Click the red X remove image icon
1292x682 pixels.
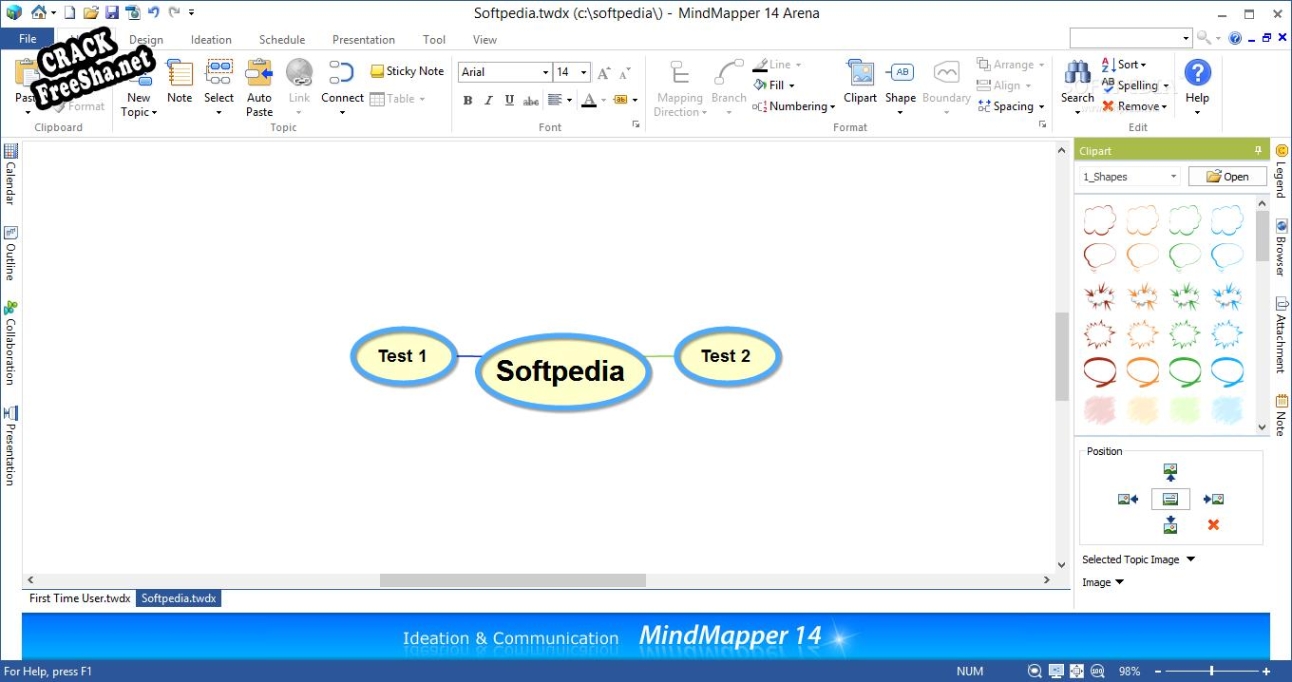coord(1213,525)
